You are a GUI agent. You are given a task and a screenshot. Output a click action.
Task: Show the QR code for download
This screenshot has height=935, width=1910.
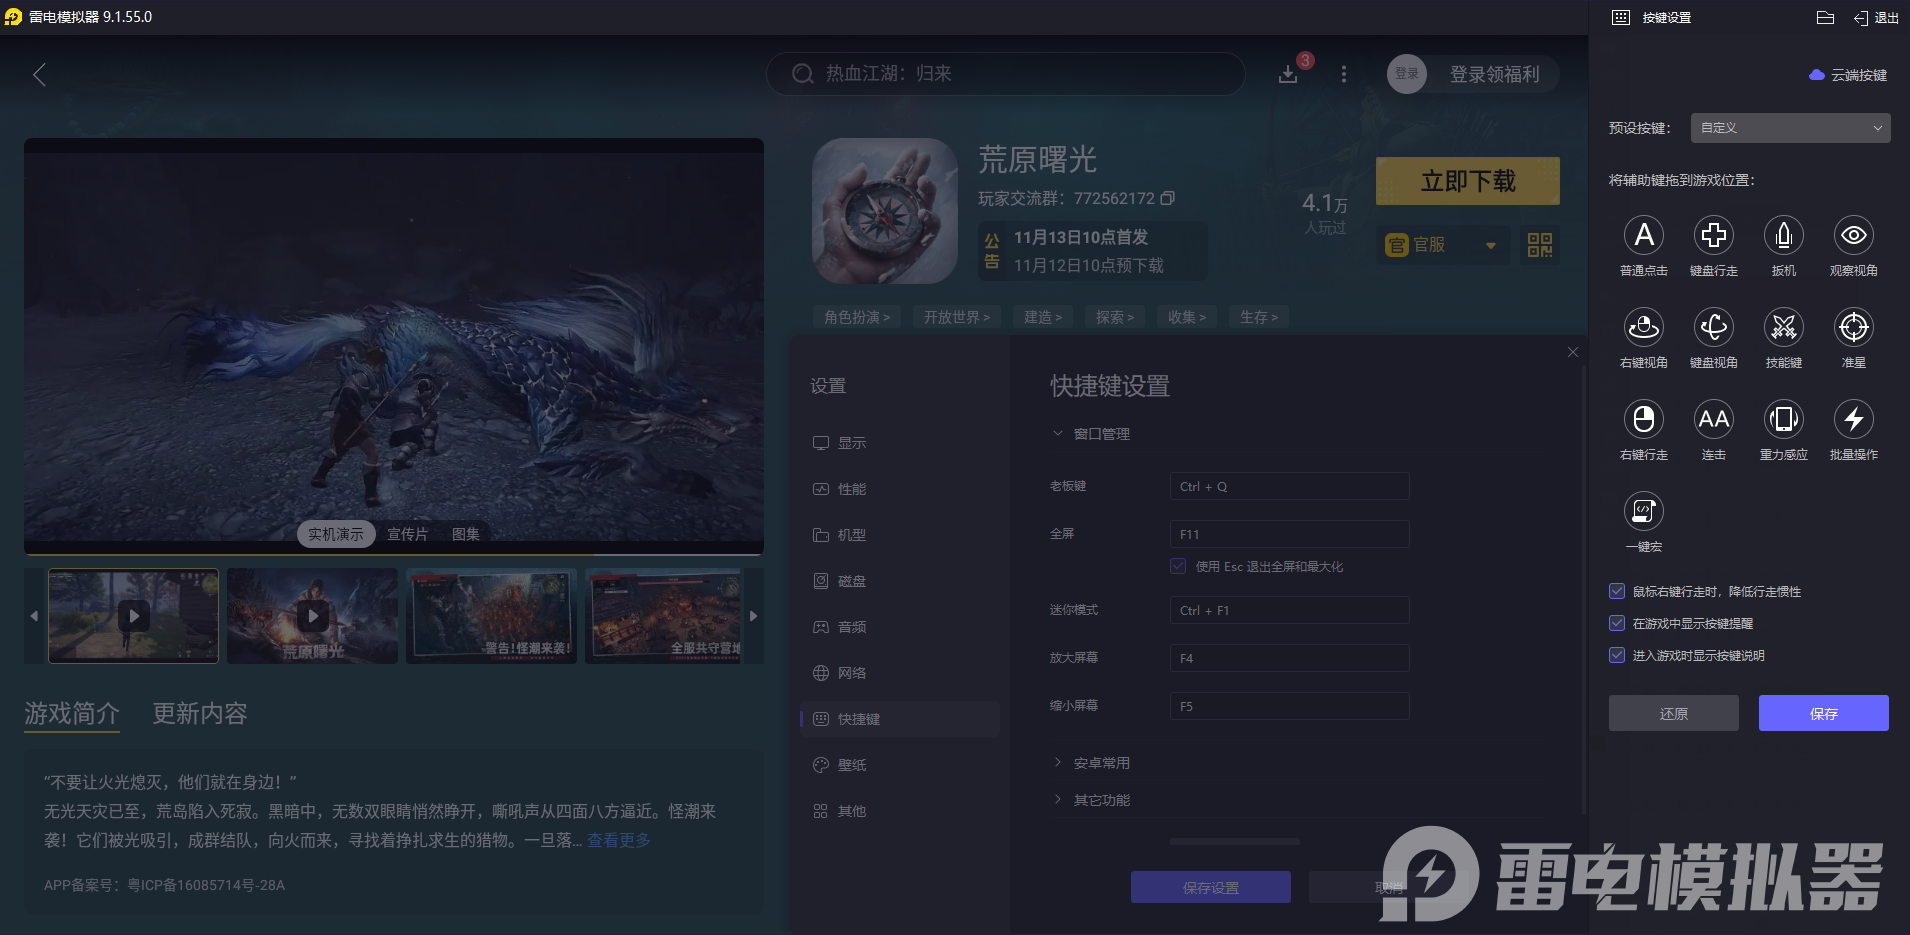pyautogui.click(x=1540, y=245)
